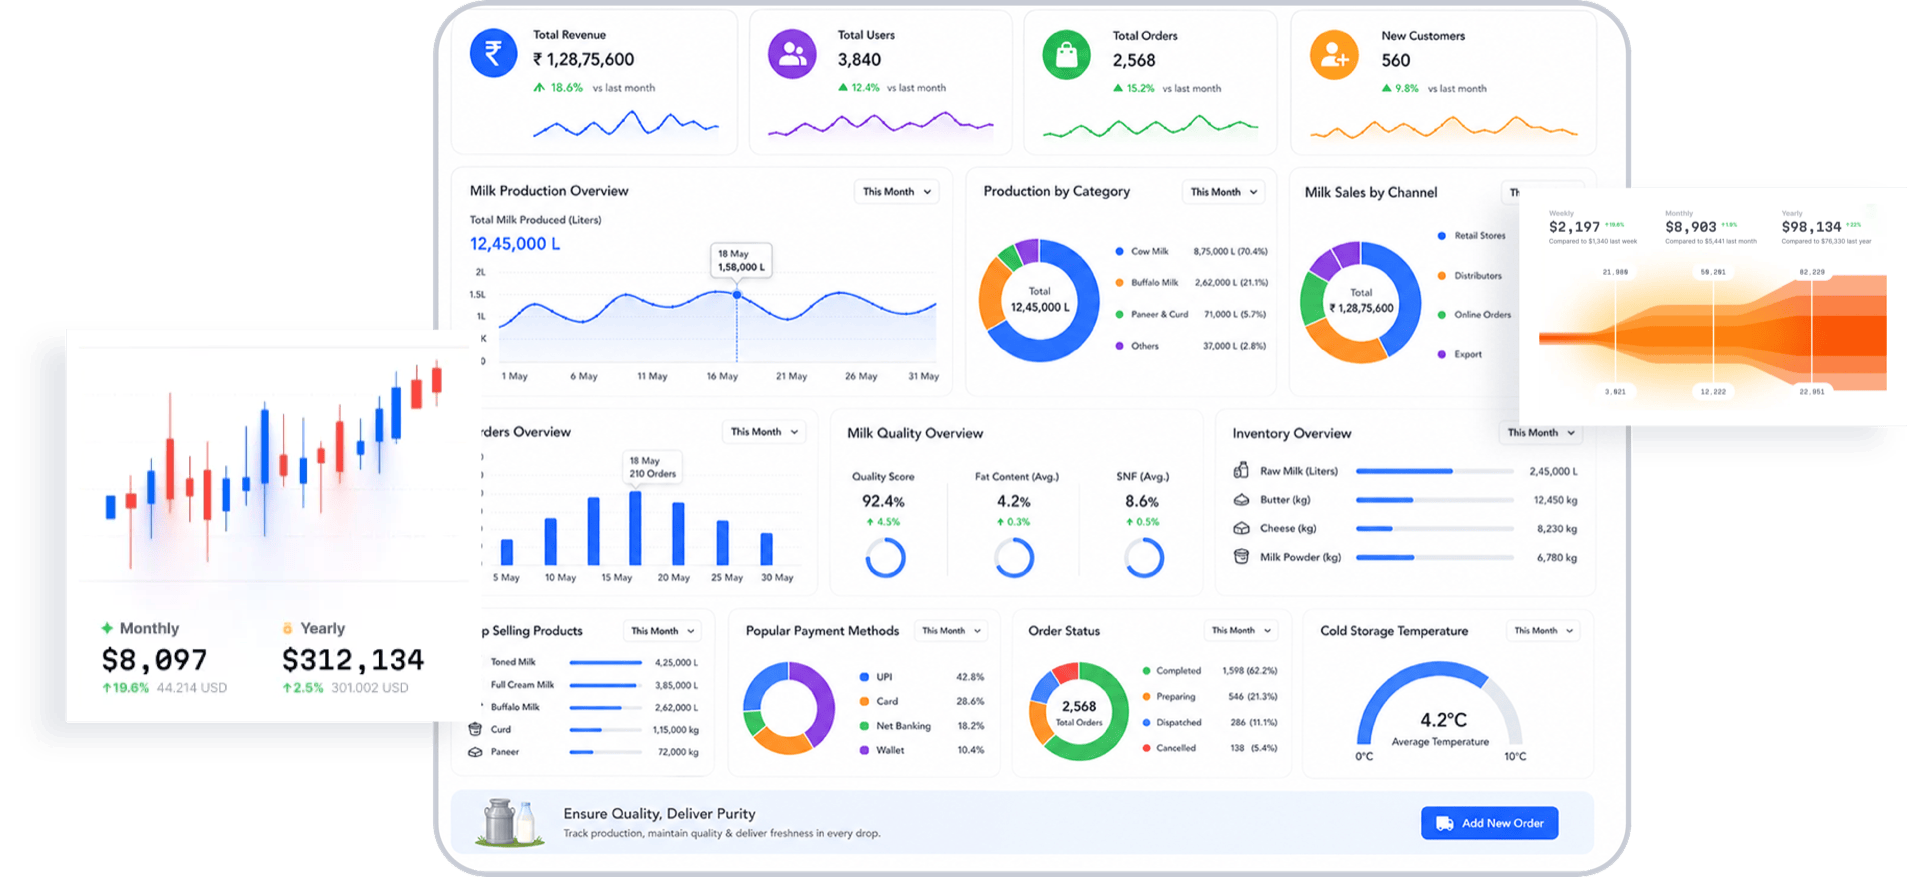The height and width of the screenshot is (877, 1920).
Task: Click the blue Cow Milk legend dot
Action: coord(1120,251)
